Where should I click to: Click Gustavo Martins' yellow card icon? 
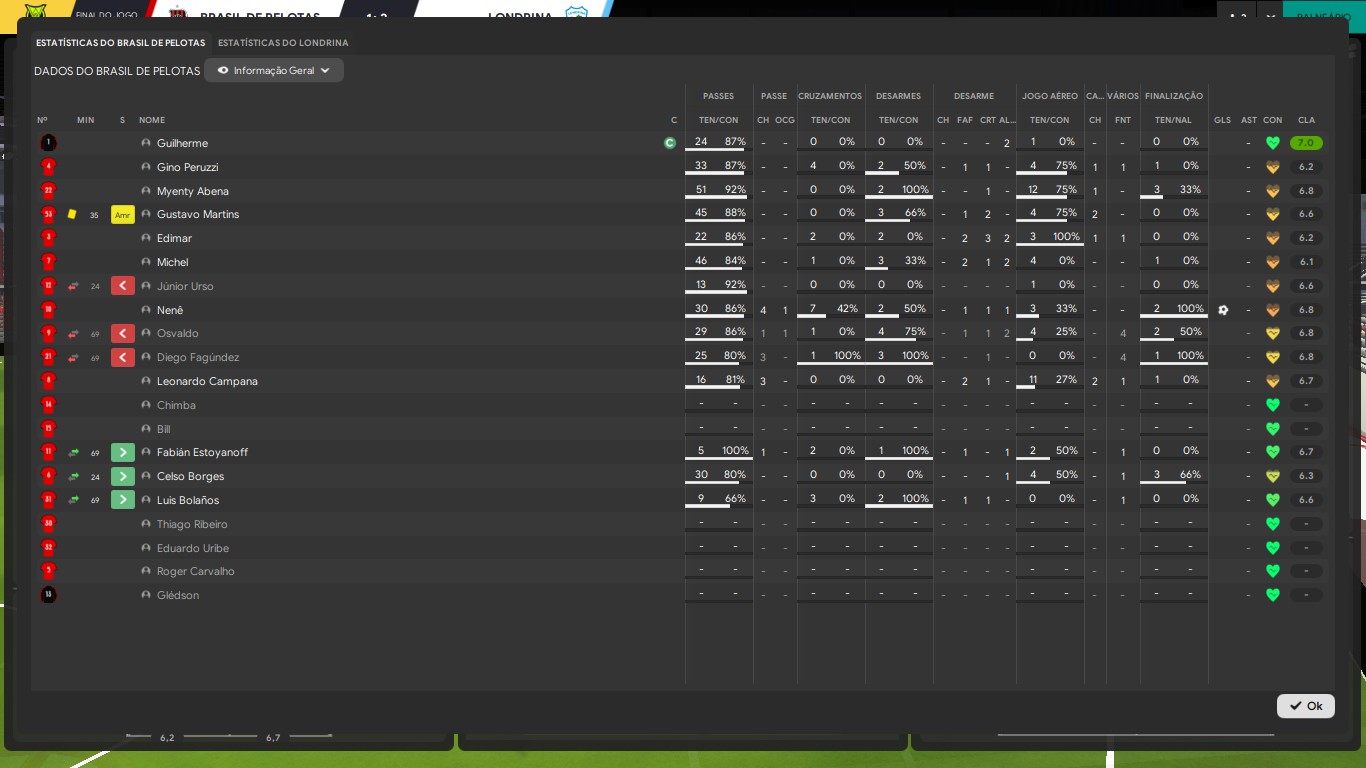(x=72, y=214)
